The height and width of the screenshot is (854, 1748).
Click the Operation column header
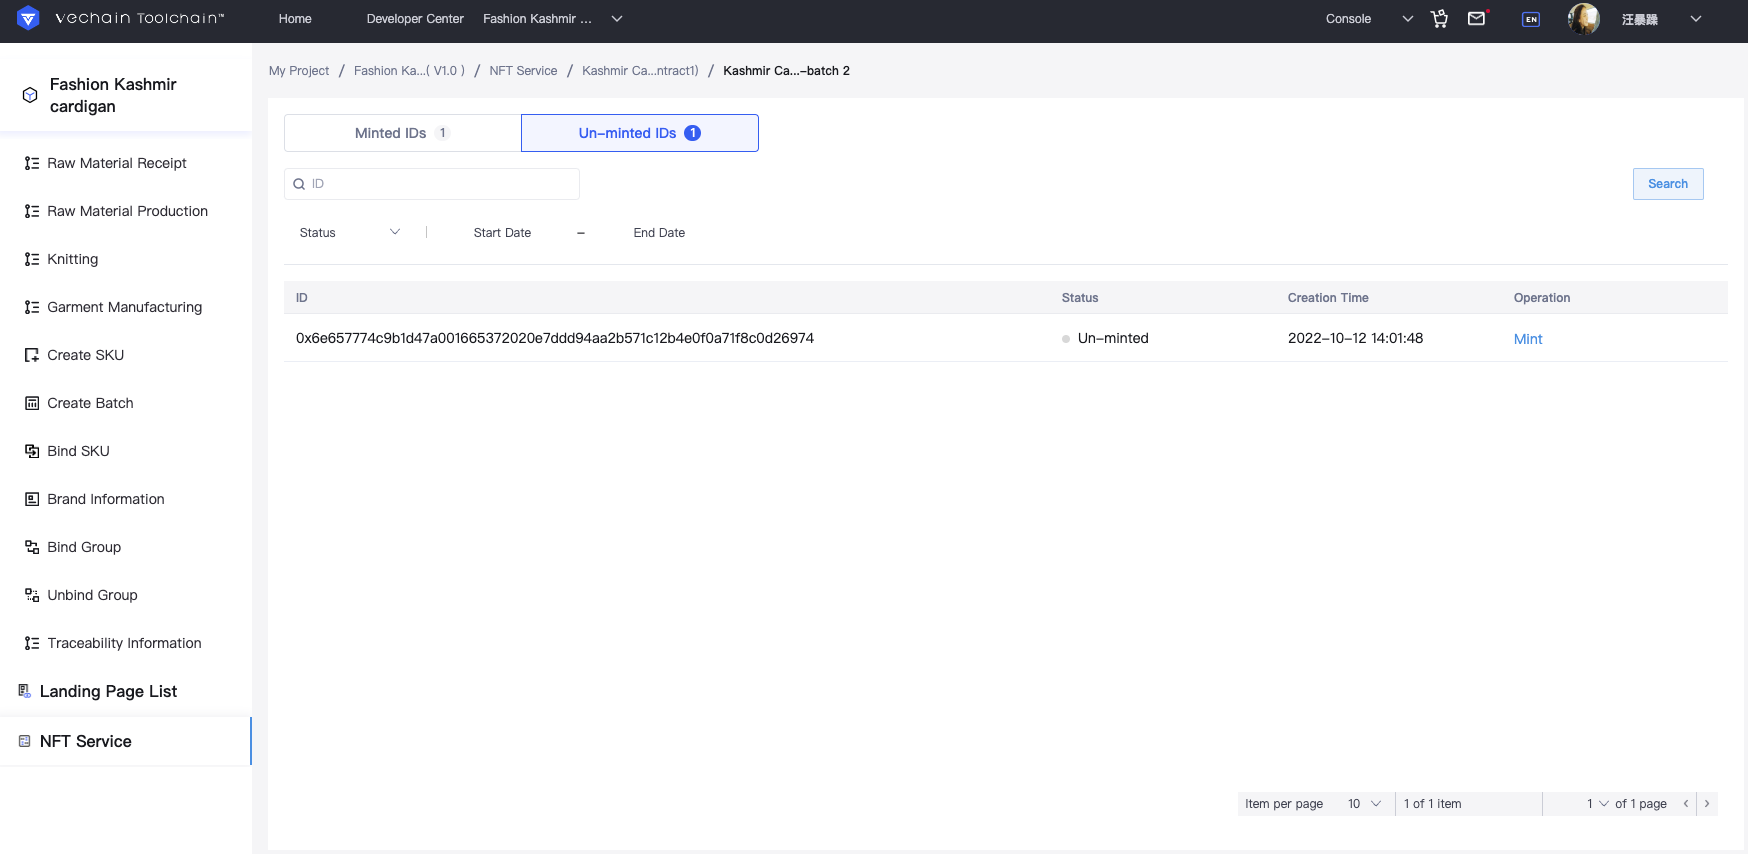pyautogui.click(x=1542, y=298)
